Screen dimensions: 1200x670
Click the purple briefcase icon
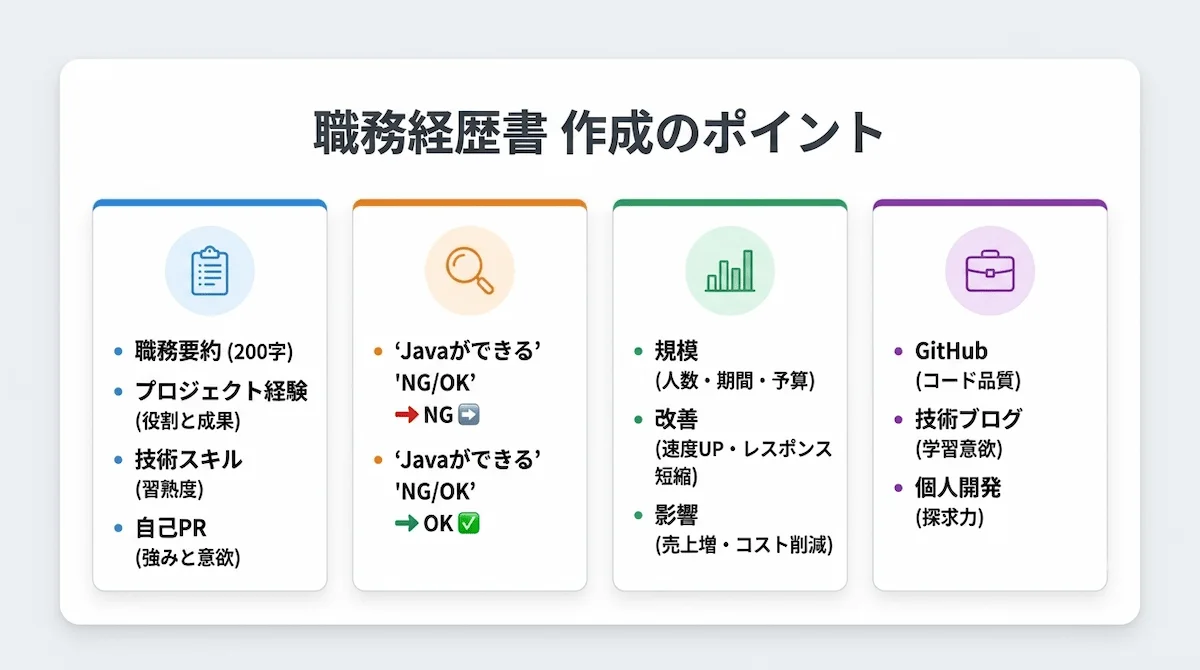pyautogui.click(x=990, y=271)
